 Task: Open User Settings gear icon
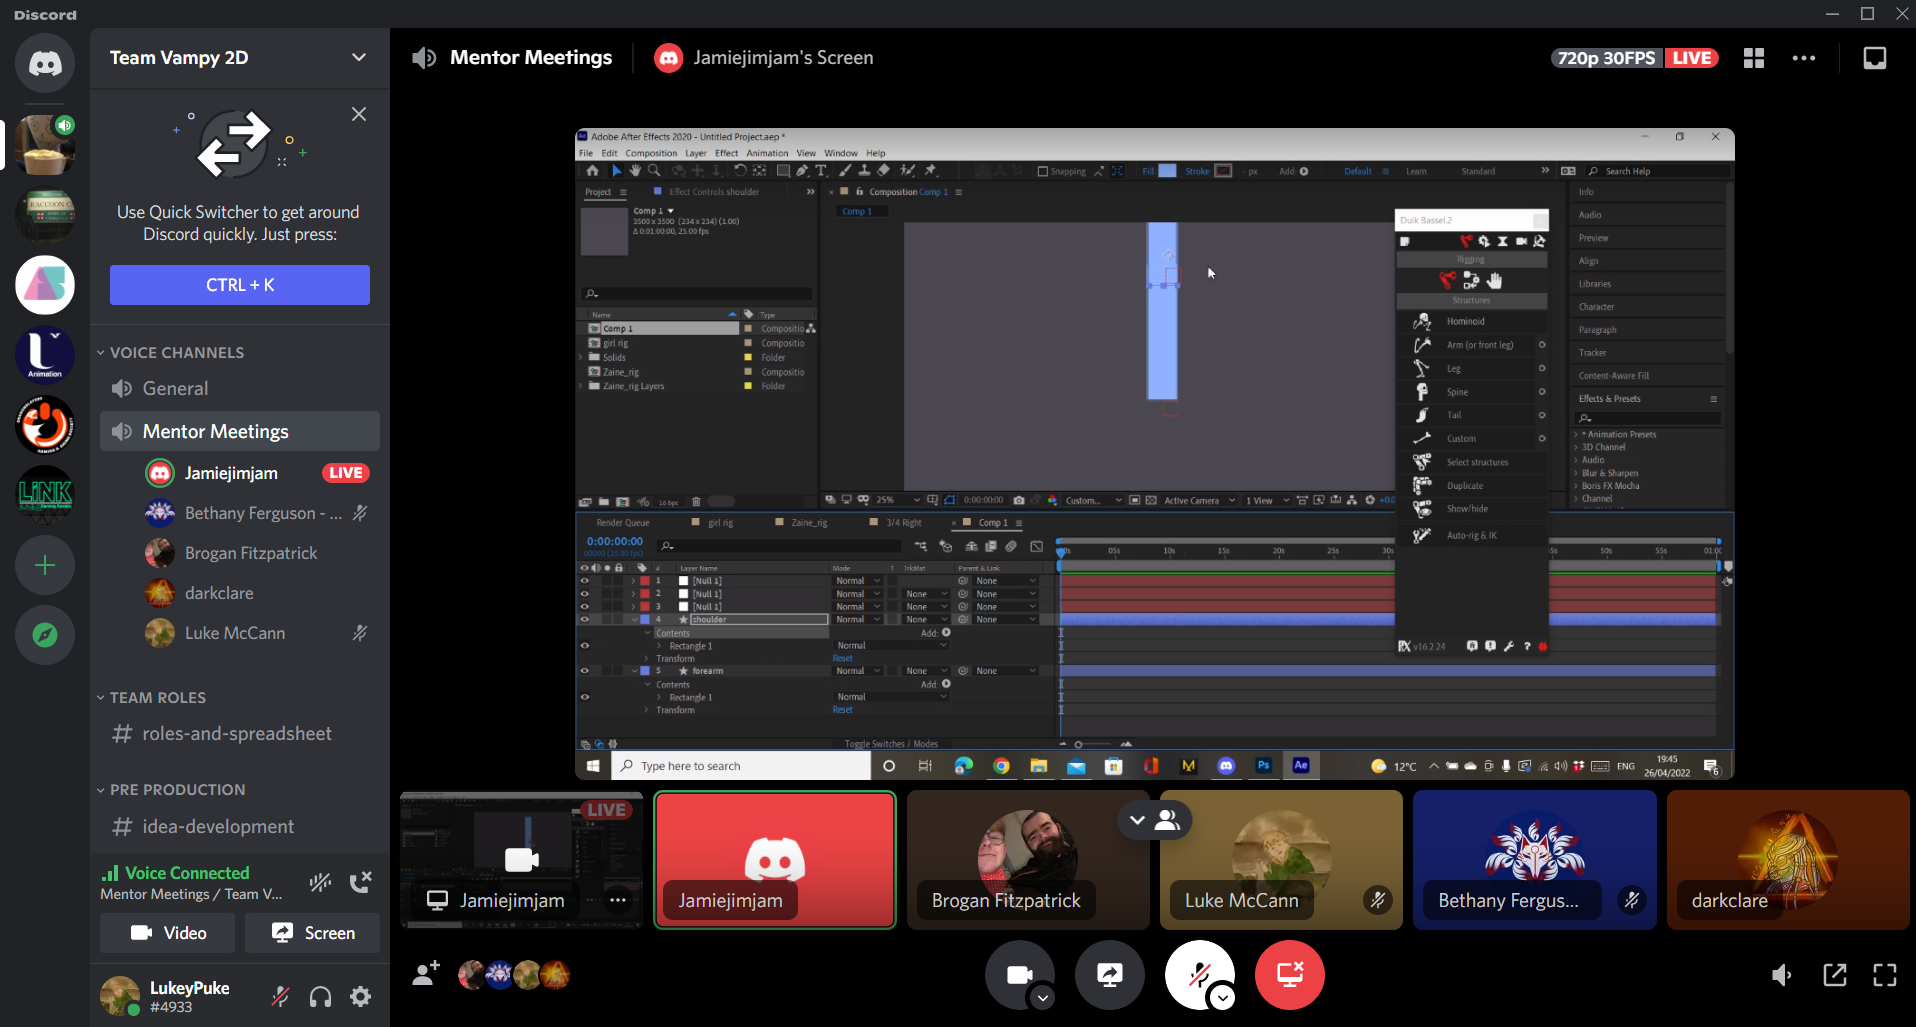tap(361, 996)
